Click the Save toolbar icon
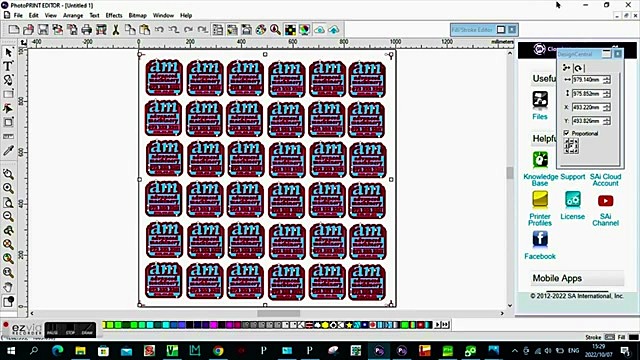Image resolution: width=640 pixels, height=360 pixels. click(43, 30)
